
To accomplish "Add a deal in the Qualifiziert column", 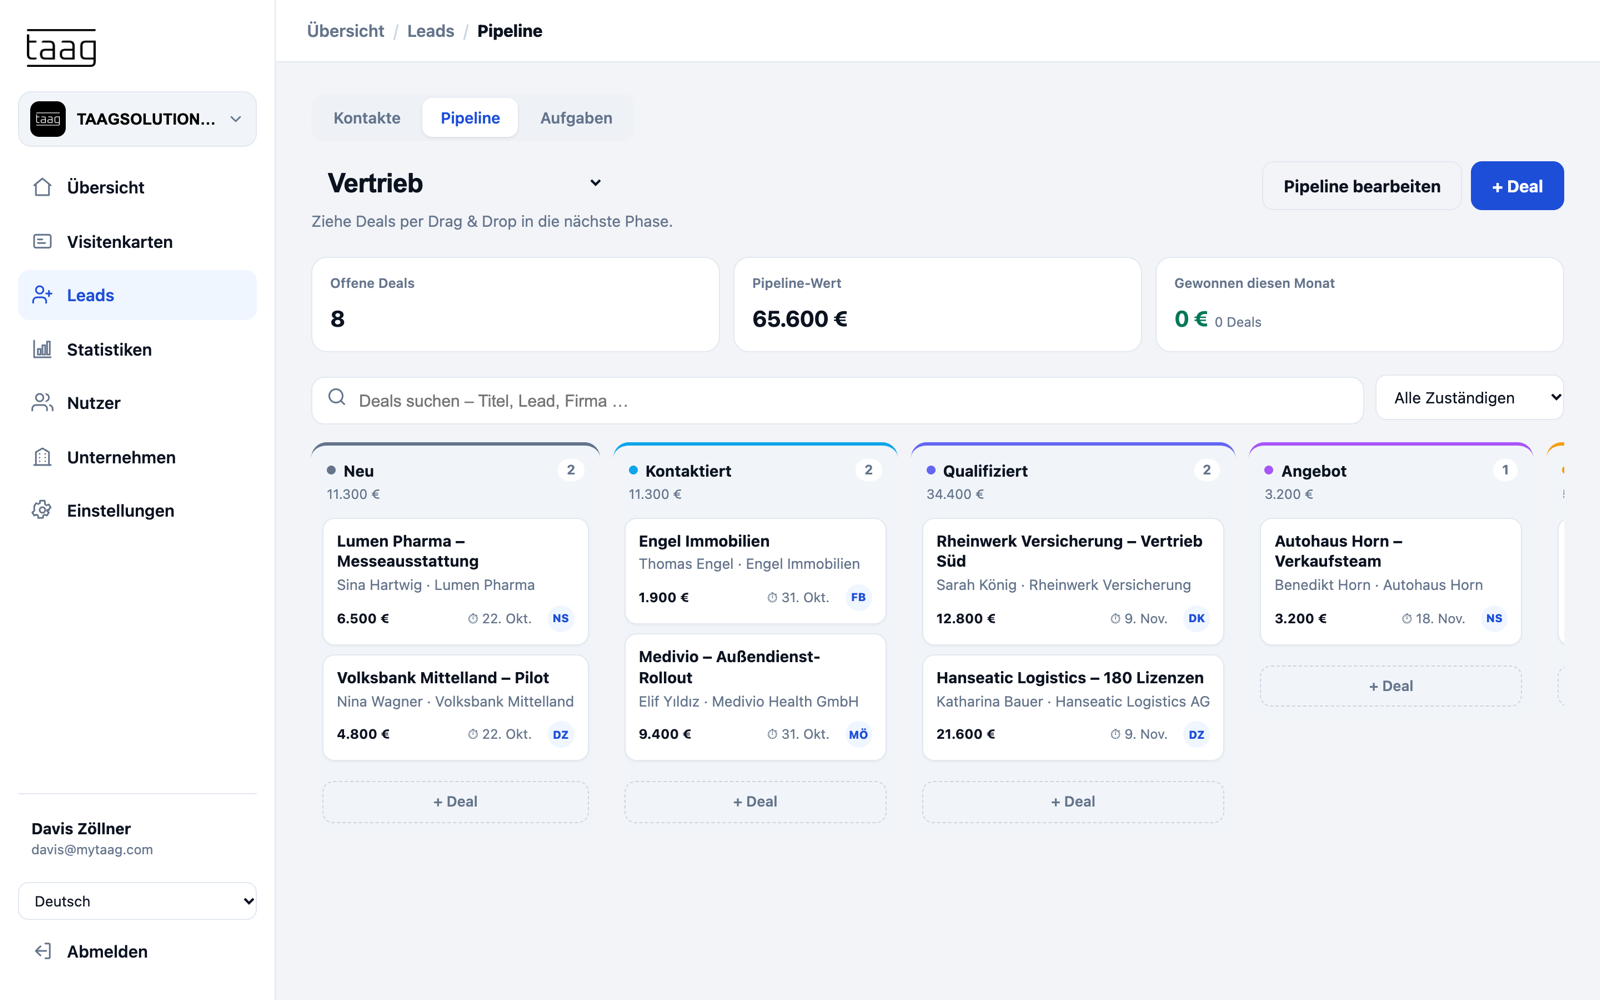I will click(x=1073, y=802).
